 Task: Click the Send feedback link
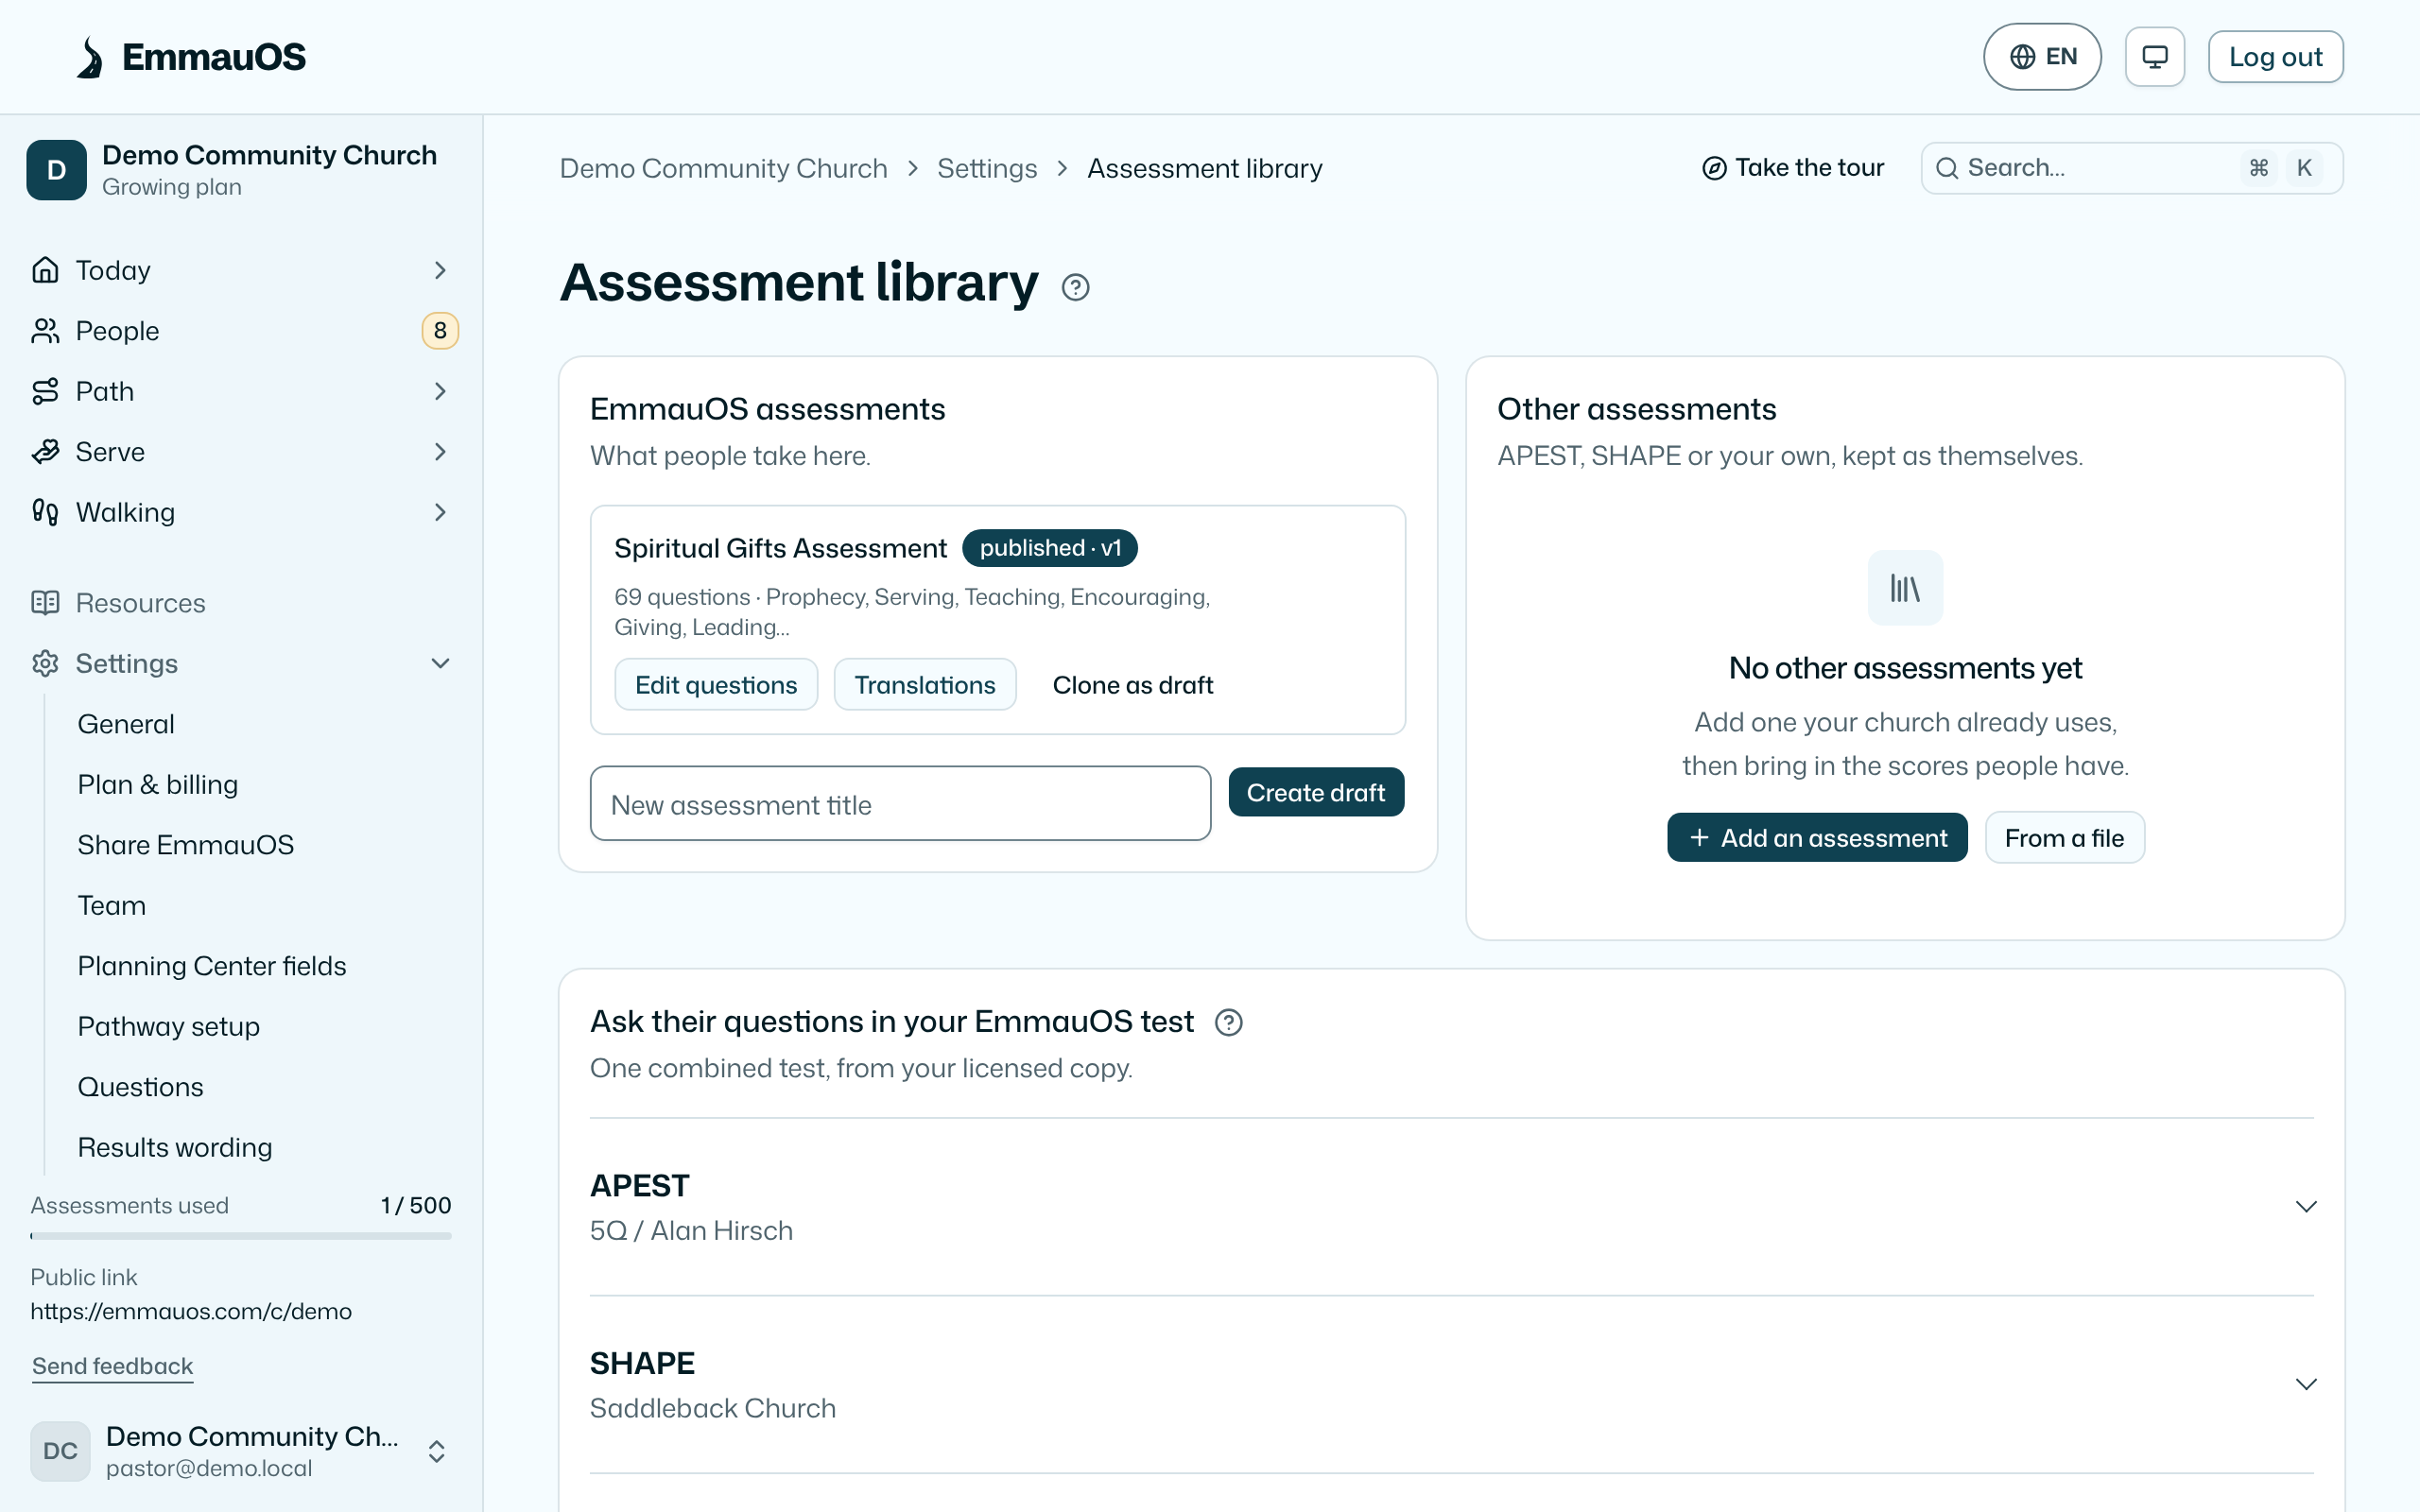tap(112, 1366)
